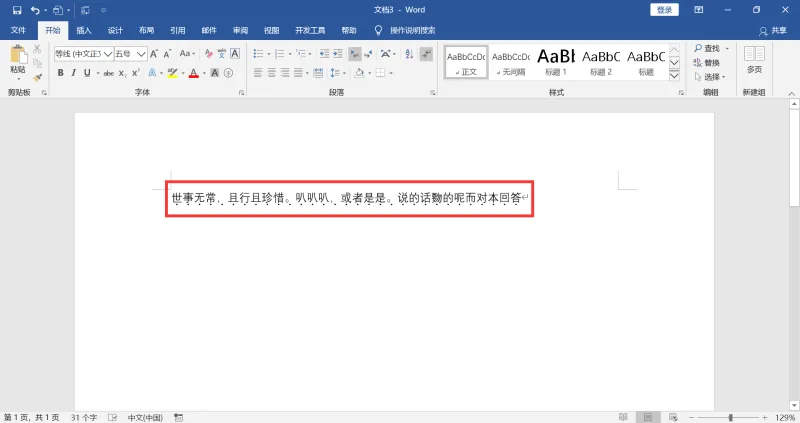Click the Find (查找) button
The width and height of the screenshot is (800, 423).
click(x=707, y=48)
